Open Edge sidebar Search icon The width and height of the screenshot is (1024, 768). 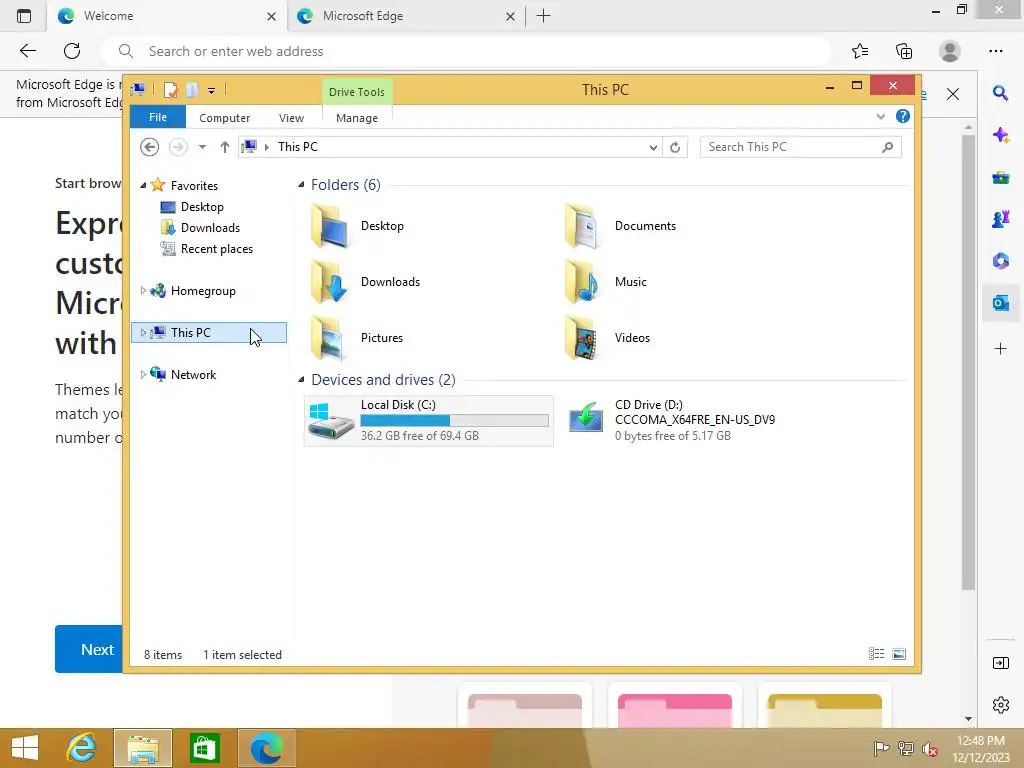pyautogui.click(x=1000, y=93)
